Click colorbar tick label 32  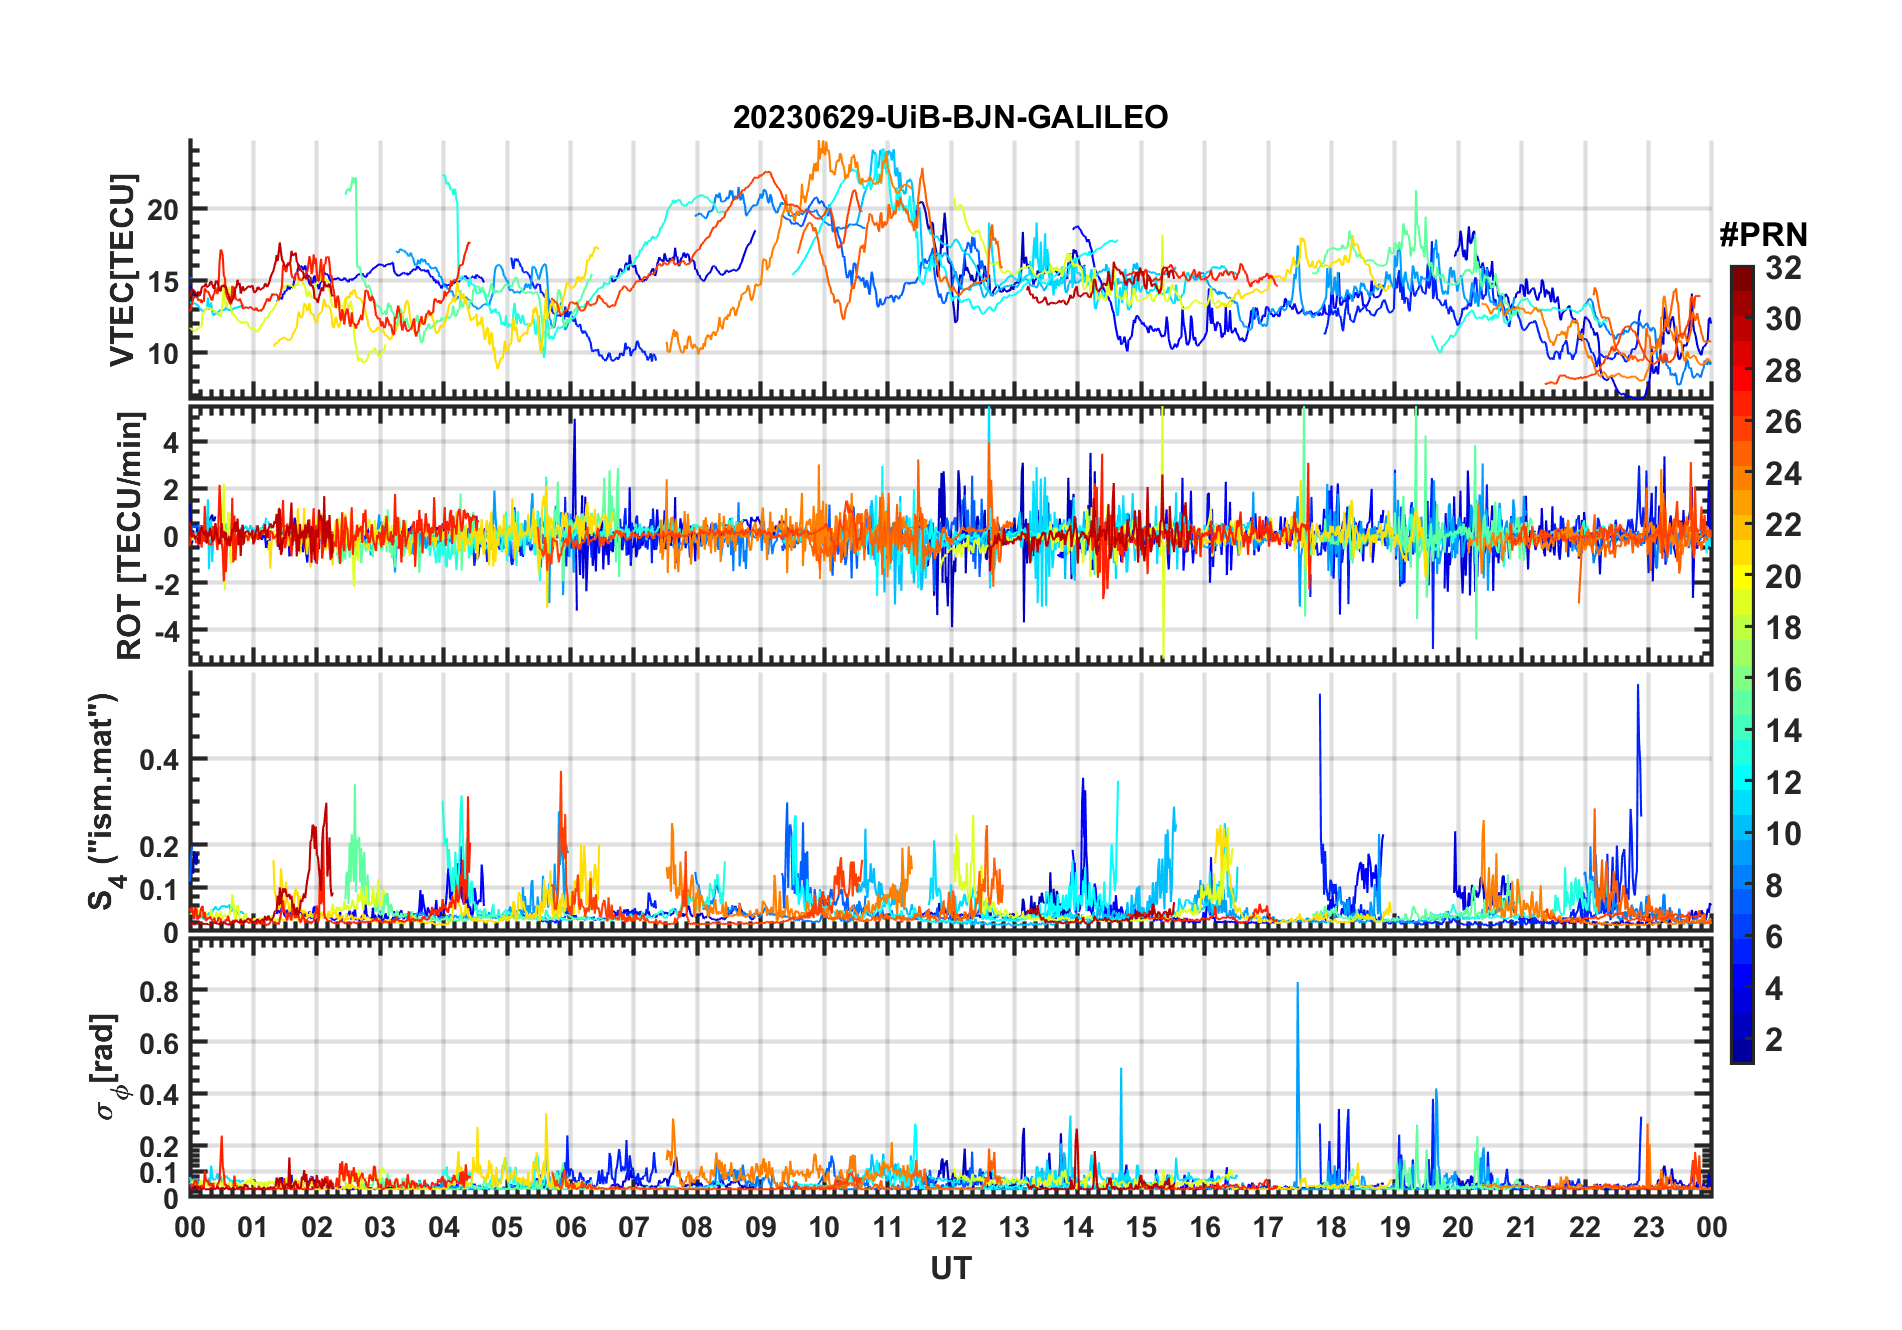[1783, 268]
